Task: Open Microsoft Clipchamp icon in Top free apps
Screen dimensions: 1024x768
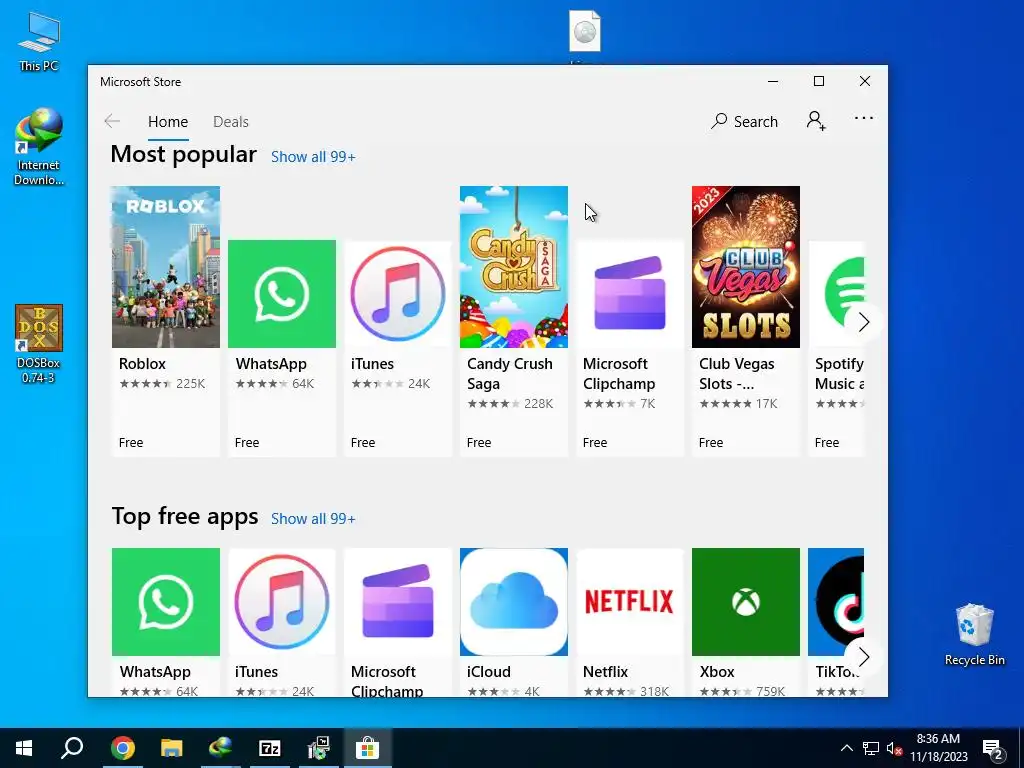Action: 398,601
